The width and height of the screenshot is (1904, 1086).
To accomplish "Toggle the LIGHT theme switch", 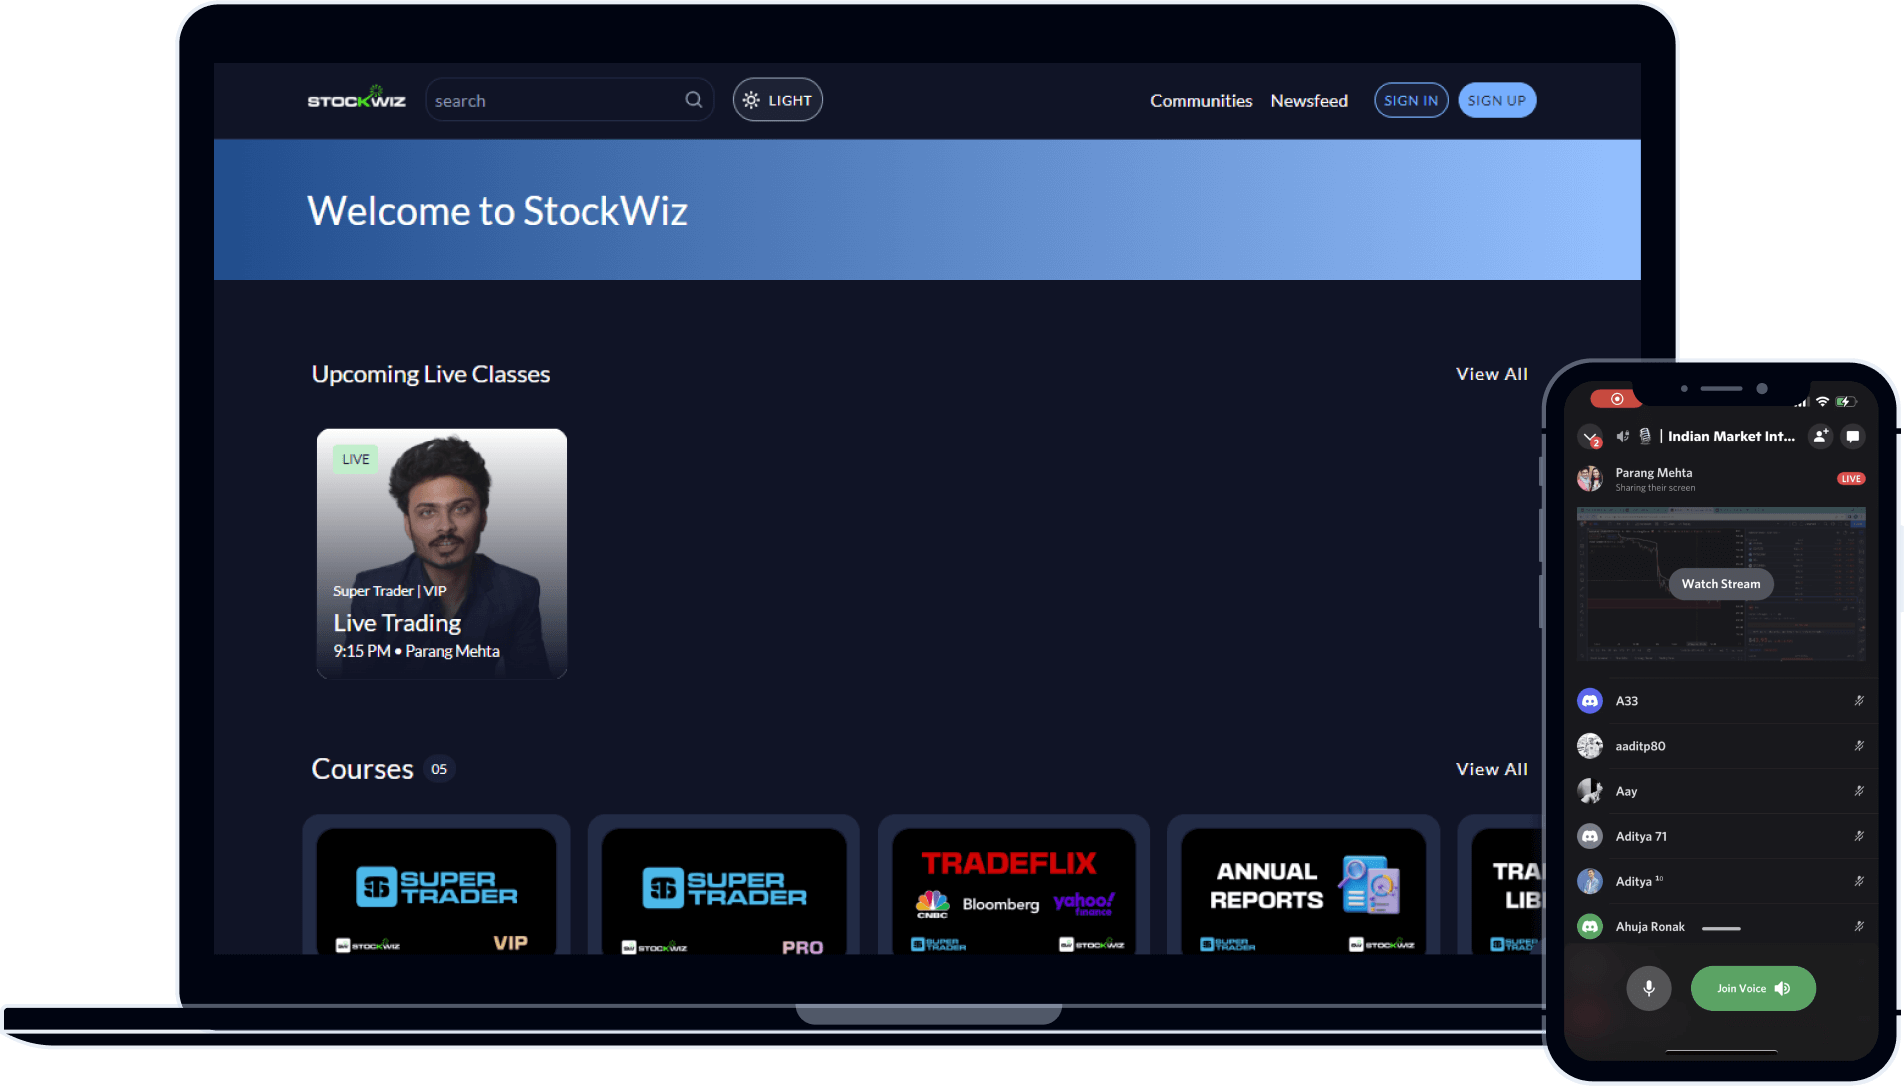I will (777, 100).
